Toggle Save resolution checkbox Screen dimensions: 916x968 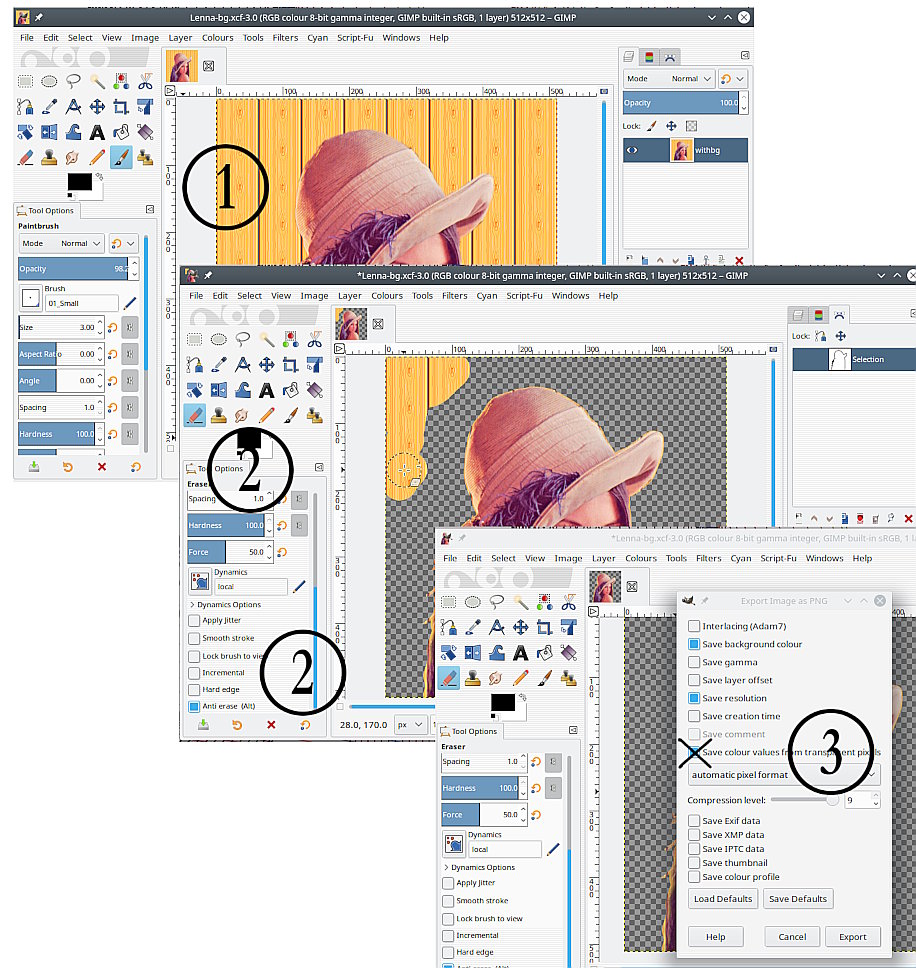pyautogui.click(x=694, y=698)
